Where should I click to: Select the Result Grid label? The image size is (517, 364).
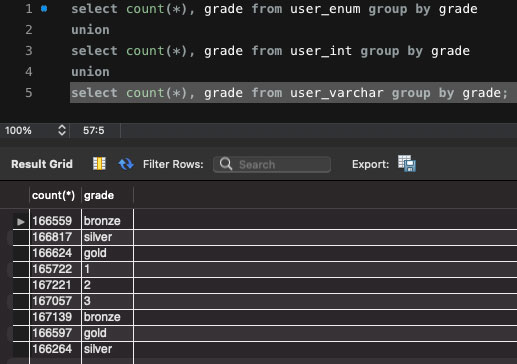pos(42,164)
